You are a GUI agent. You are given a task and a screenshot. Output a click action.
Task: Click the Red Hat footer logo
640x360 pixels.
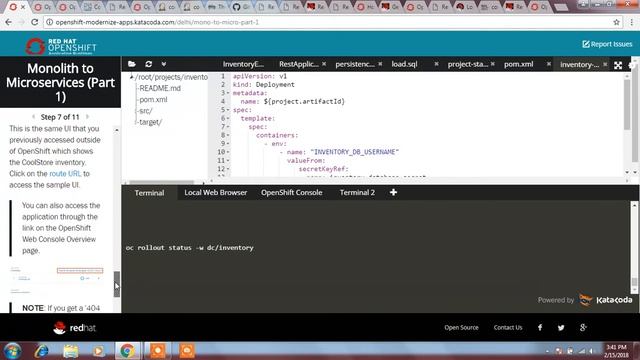point(74,327)
